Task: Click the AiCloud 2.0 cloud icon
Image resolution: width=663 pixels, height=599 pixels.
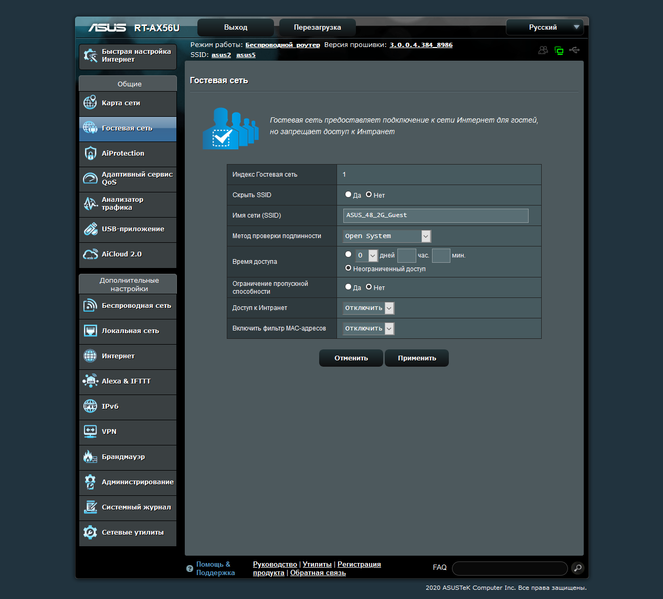Action: click(x=90, y=254)
